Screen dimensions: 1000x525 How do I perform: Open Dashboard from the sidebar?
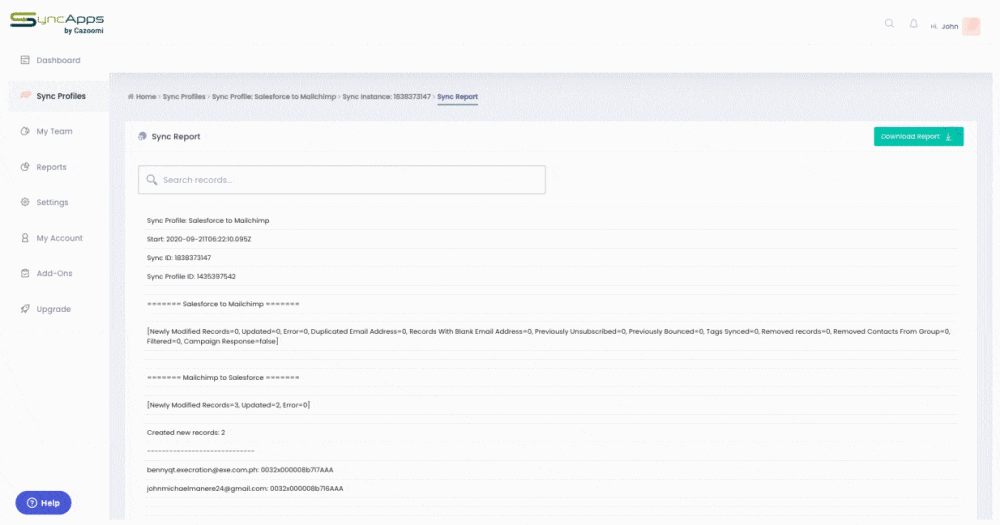[x=58, y=60]
